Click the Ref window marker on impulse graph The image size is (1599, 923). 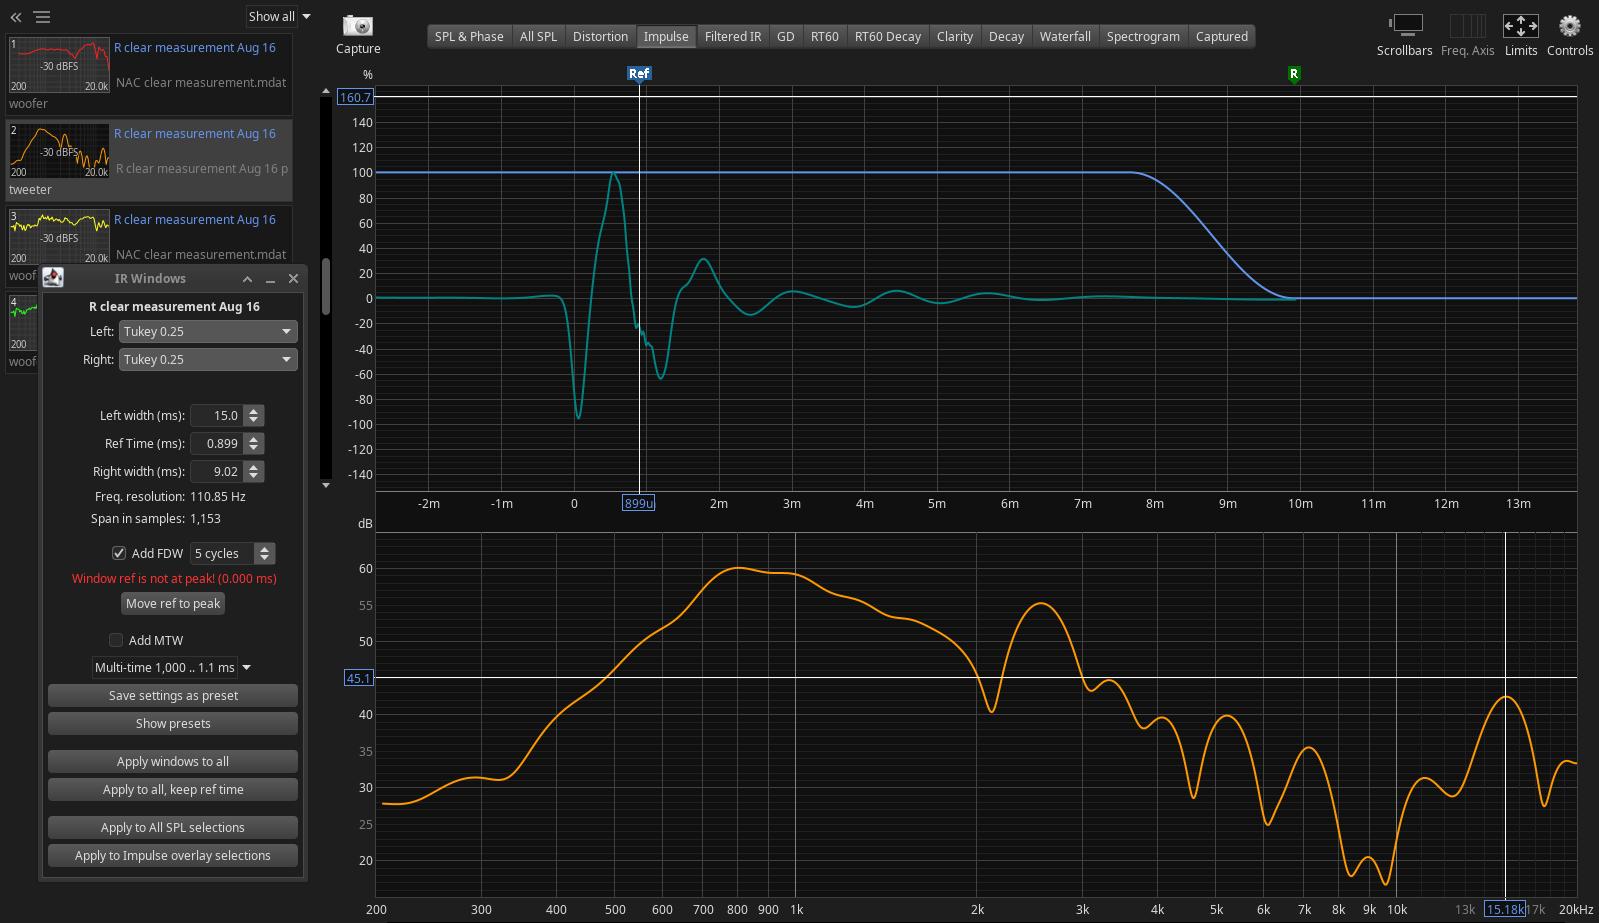639,73
